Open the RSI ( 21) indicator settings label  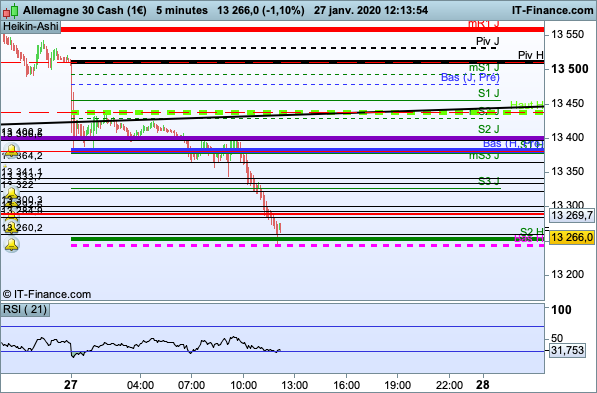click(25, 310)
